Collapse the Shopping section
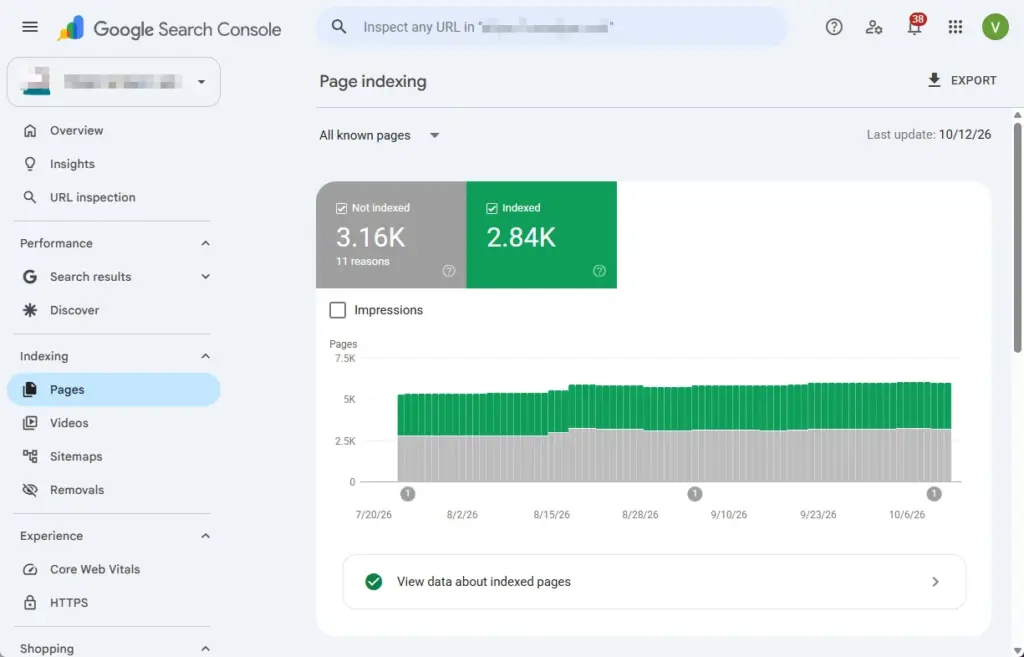Screen dimensions: 1024x657 pyautogui.click(x=205, y=649)
